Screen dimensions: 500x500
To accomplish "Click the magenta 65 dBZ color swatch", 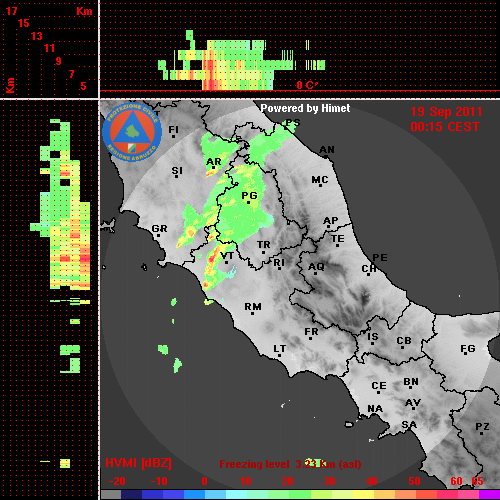I will pyautogui.click(x=489, y=495).
